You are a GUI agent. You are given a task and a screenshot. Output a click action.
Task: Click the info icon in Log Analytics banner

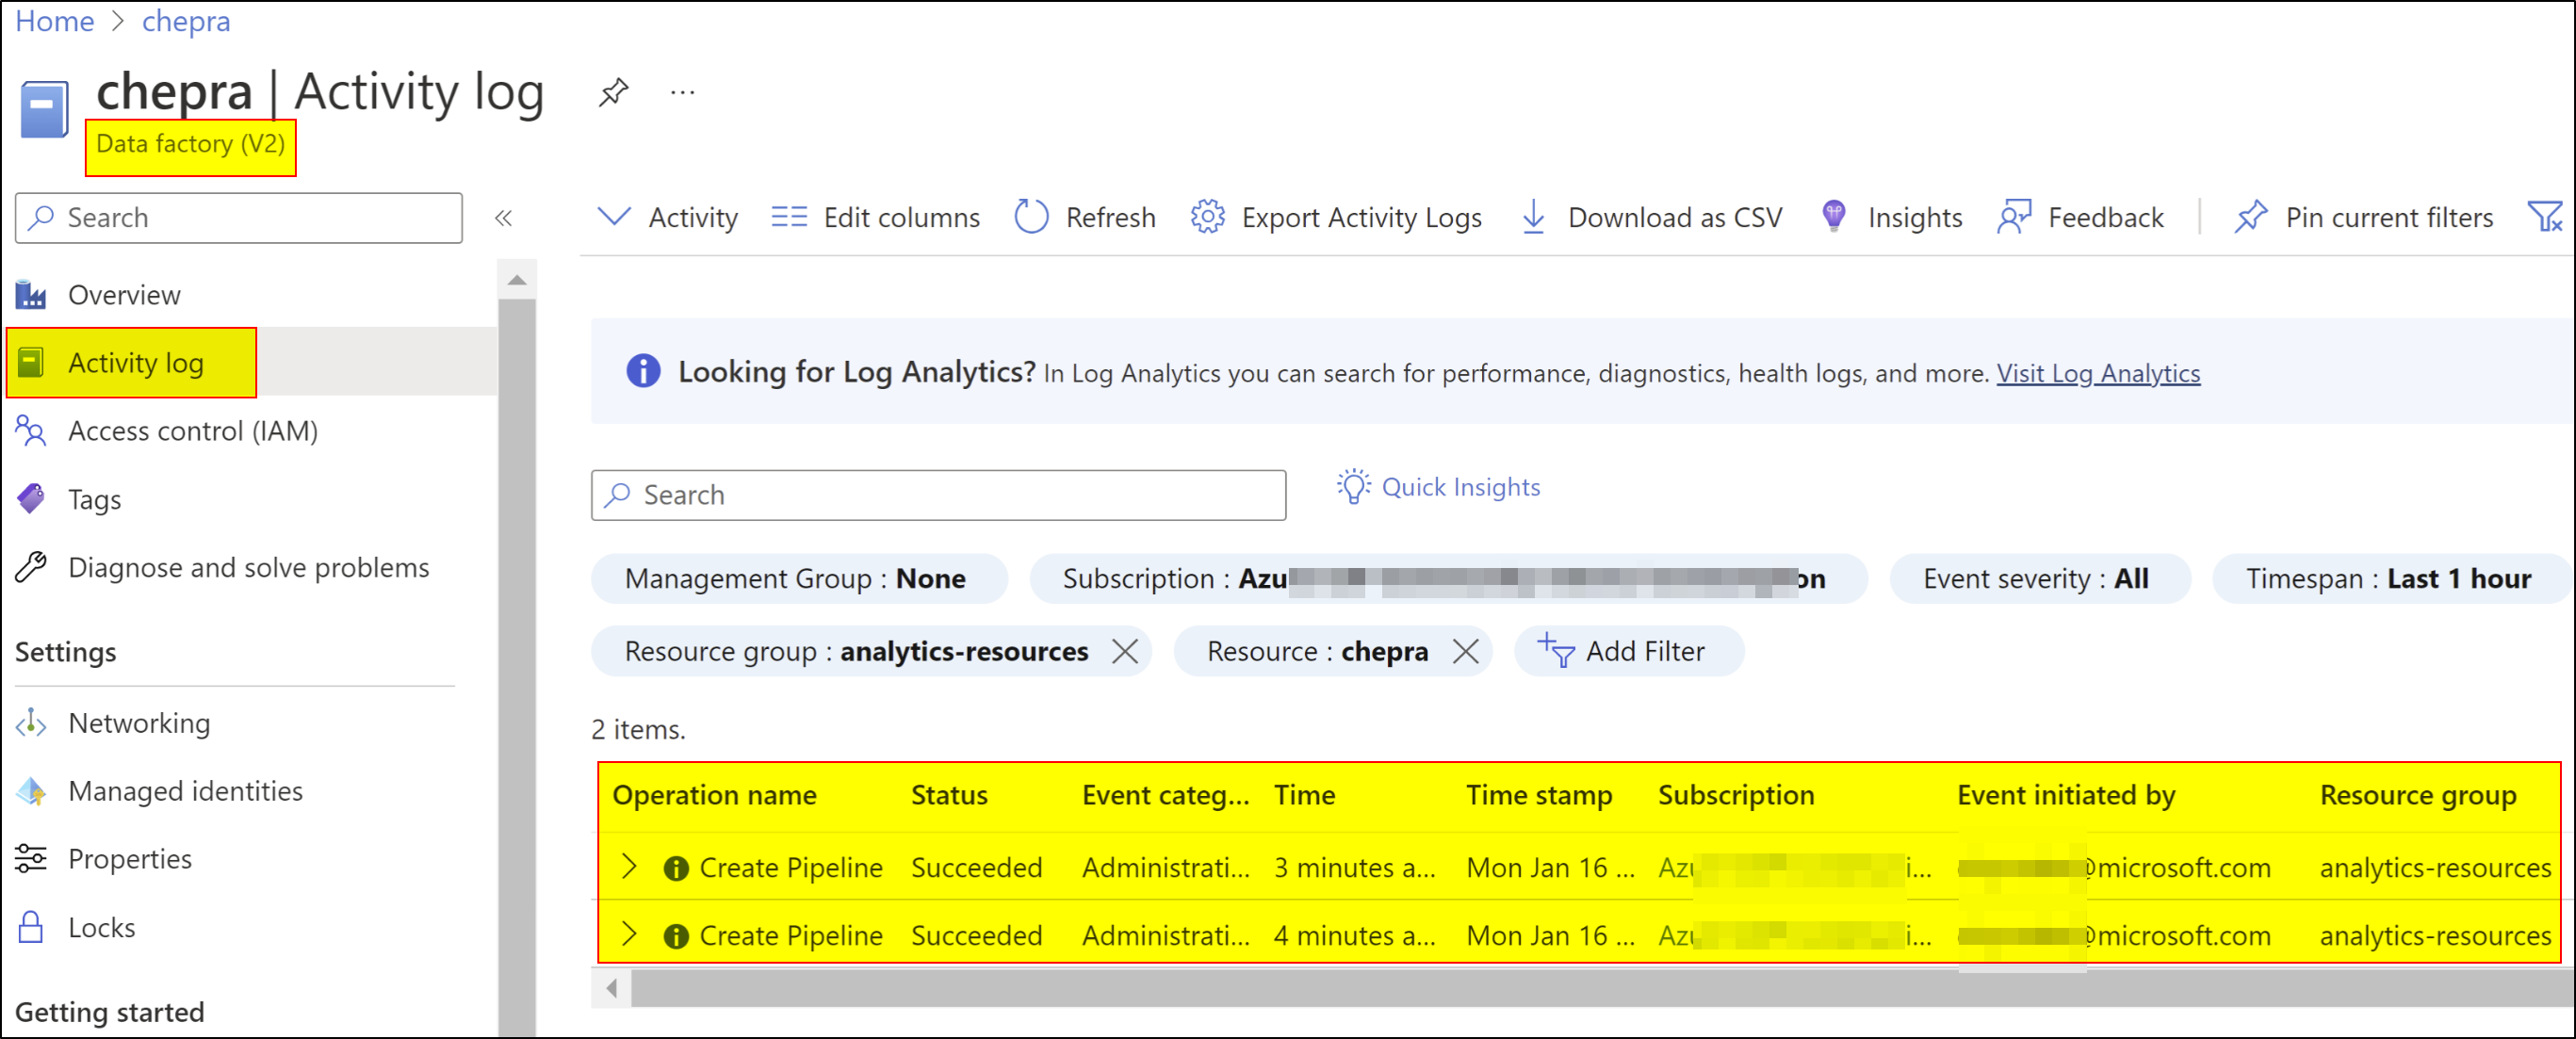[643, 371]
